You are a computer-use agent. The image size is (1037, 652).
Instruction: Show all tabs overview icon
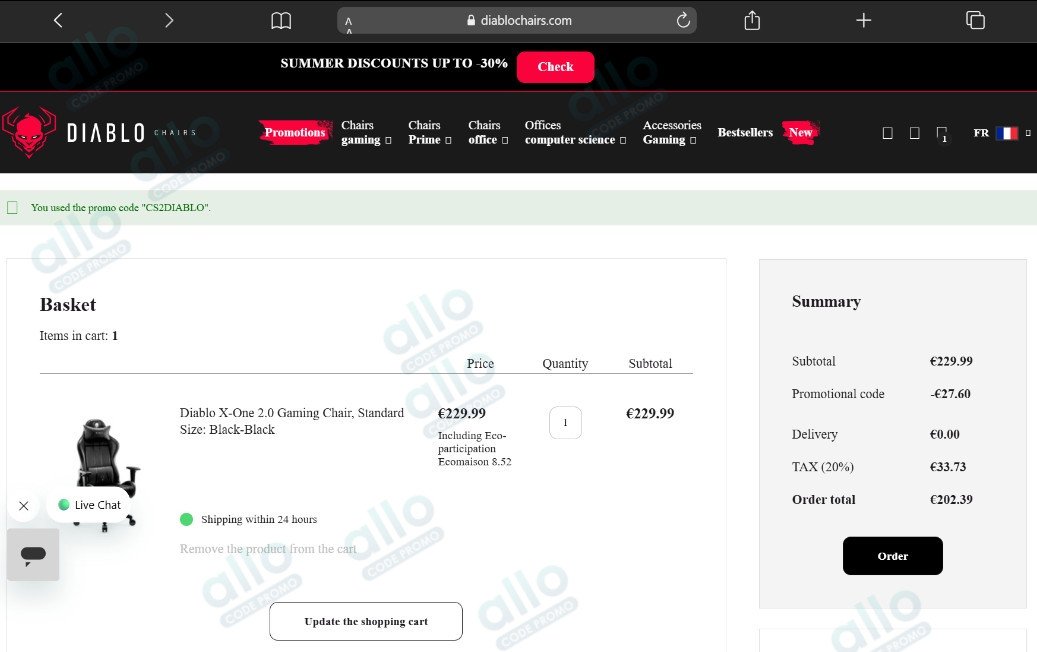click(x=975, y=20)
